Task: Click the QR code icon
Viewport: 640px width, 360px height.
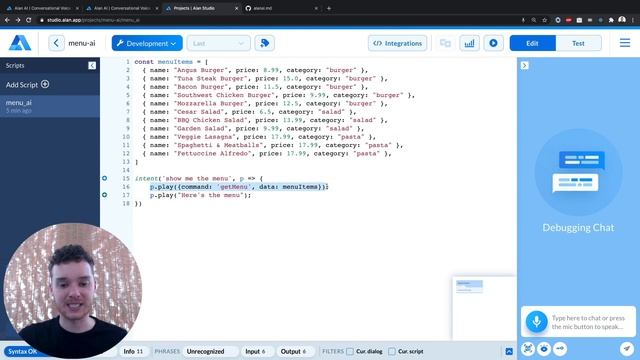Action: point(528,349)
